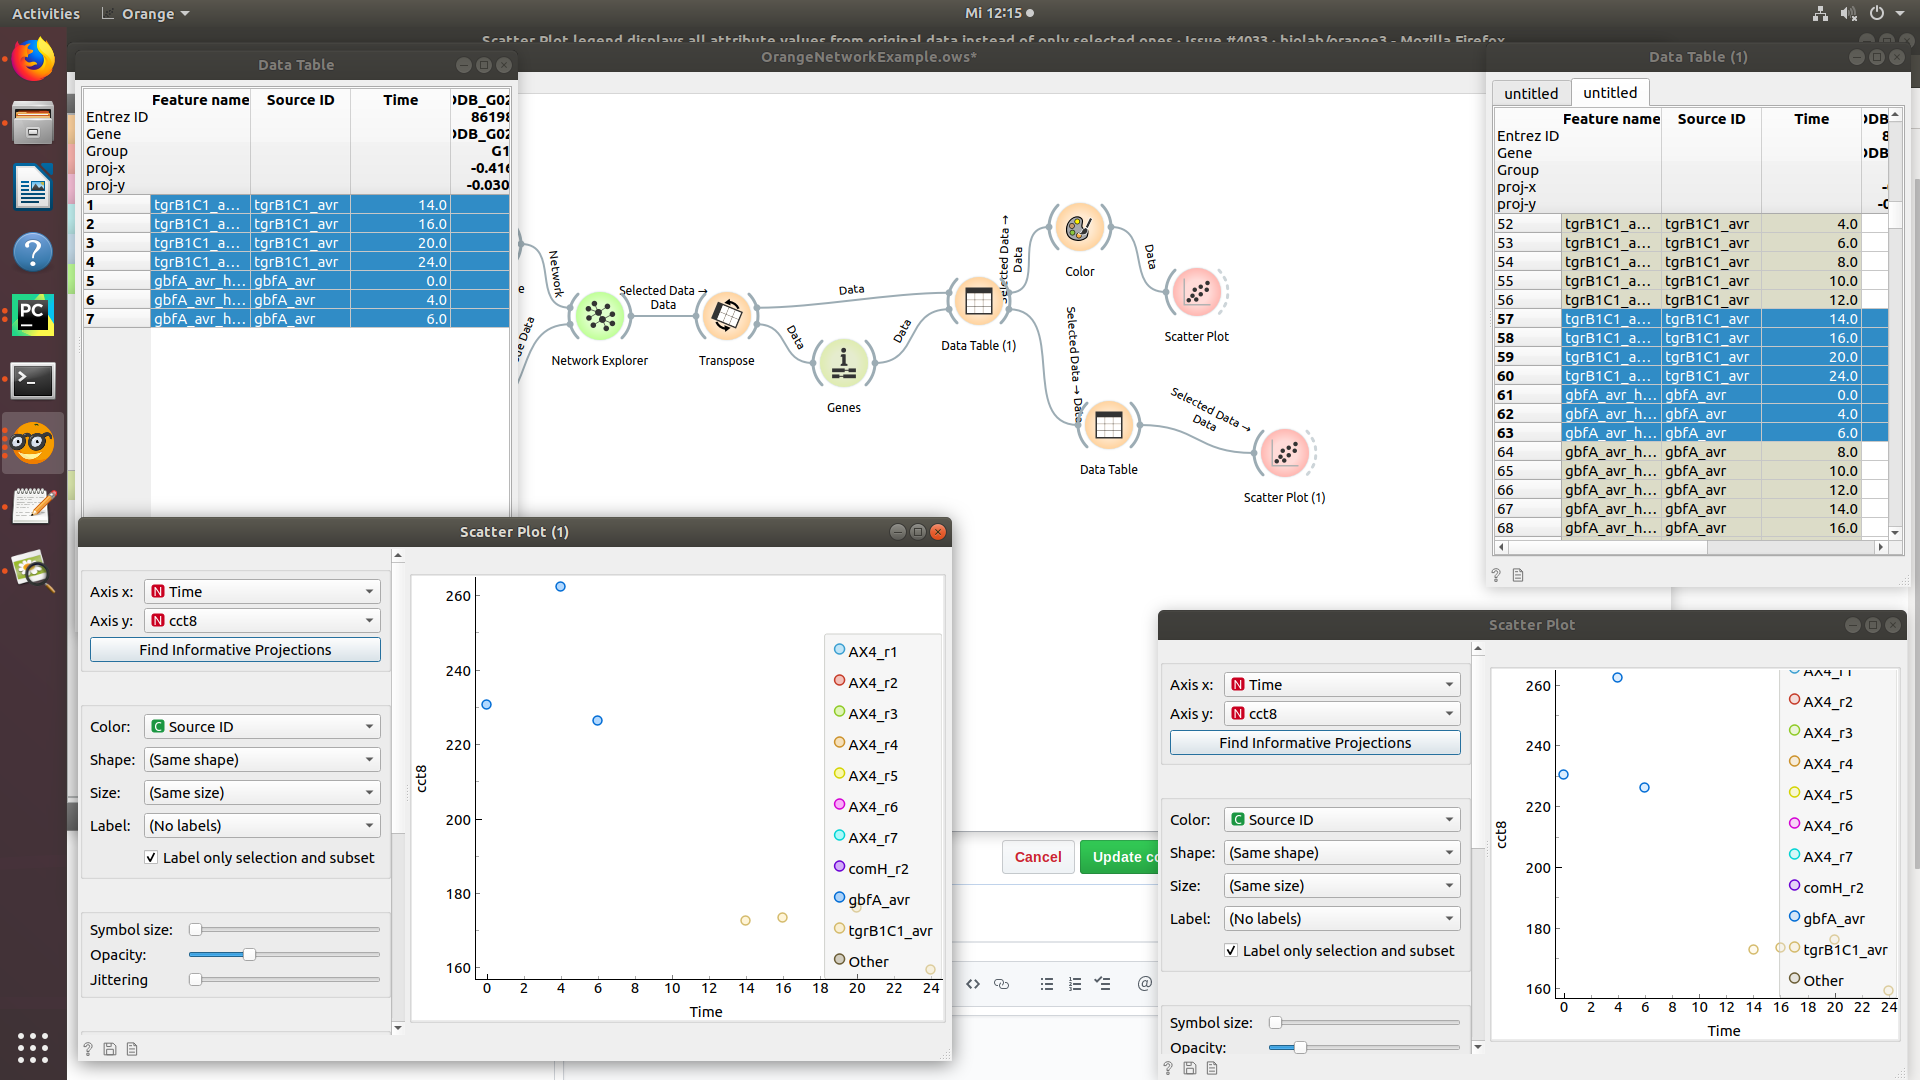Open the Scatter Plot widget on canvas

coord(1196,291)
